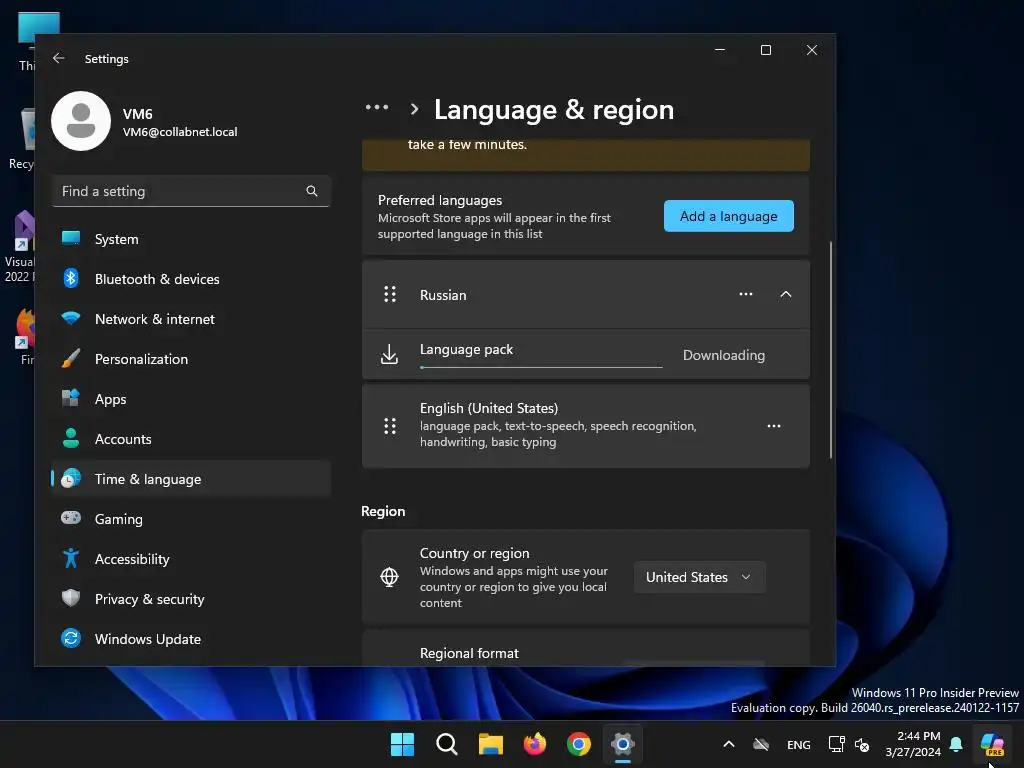Open Windows Update settings

click(x=191, y=639)
